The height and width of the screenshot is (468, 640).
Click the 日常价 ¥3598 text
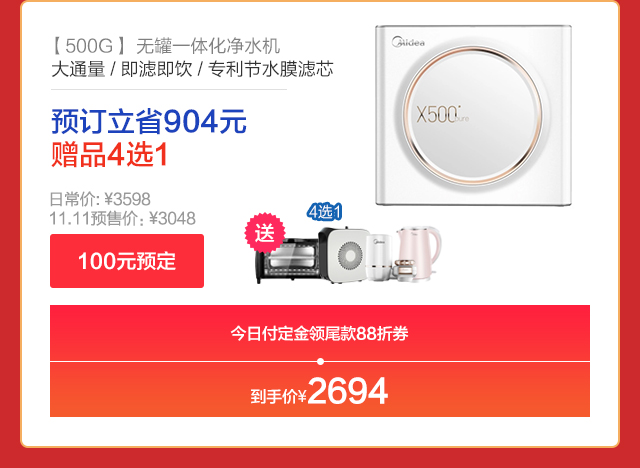tap(100, 200)
